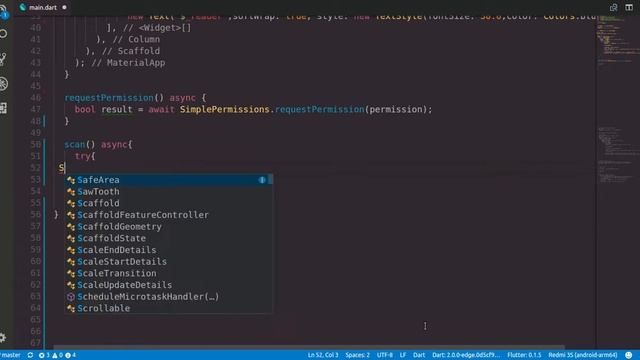The image size is (640, 360).
Task: Show info for SafeArea suggestion
Action: [x=262, y=180]
